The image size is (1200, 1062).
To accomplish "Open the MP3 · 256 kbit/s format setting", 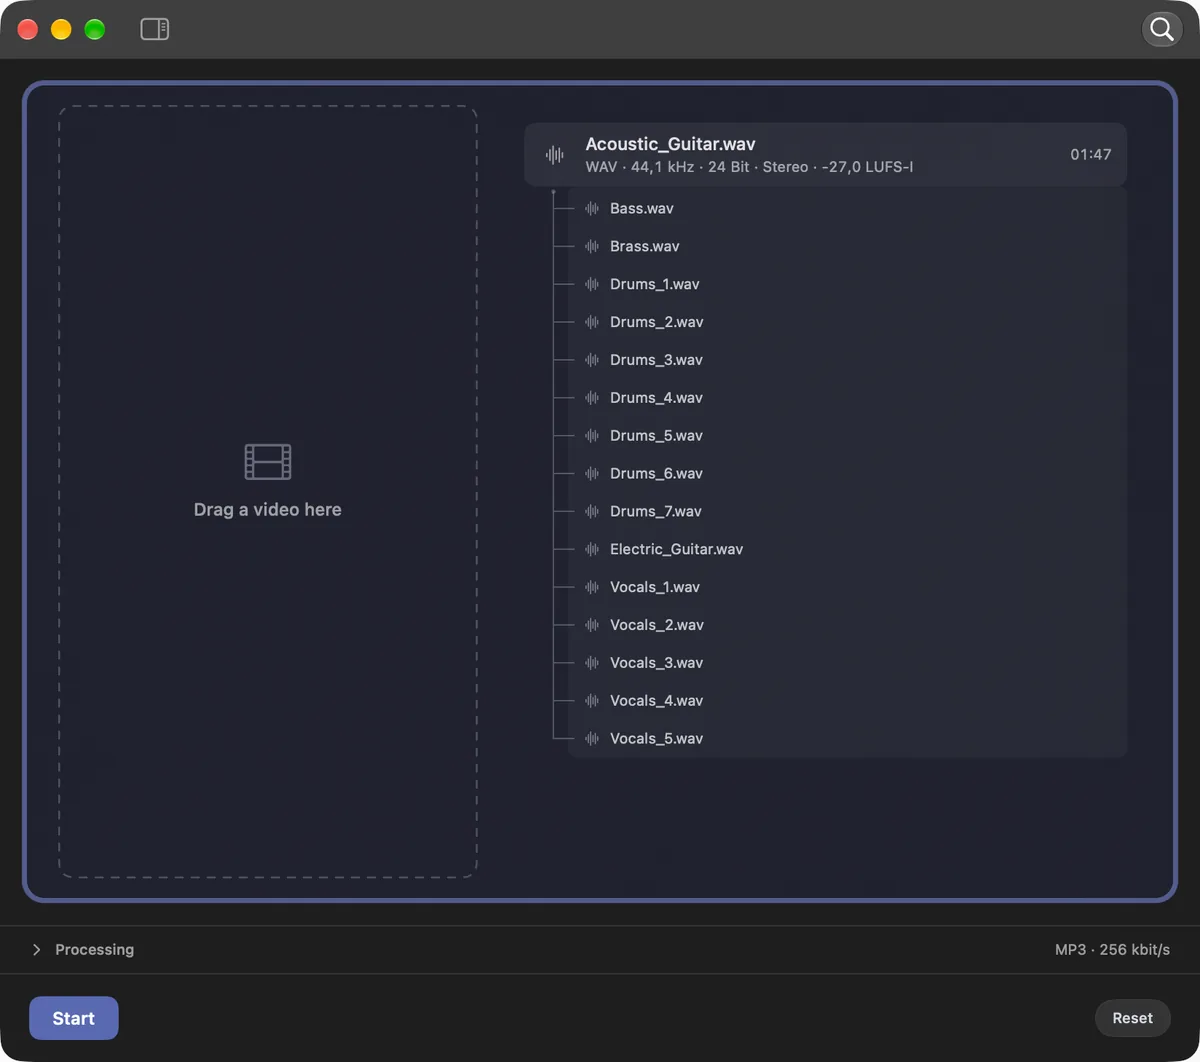I will (1112, 950).
